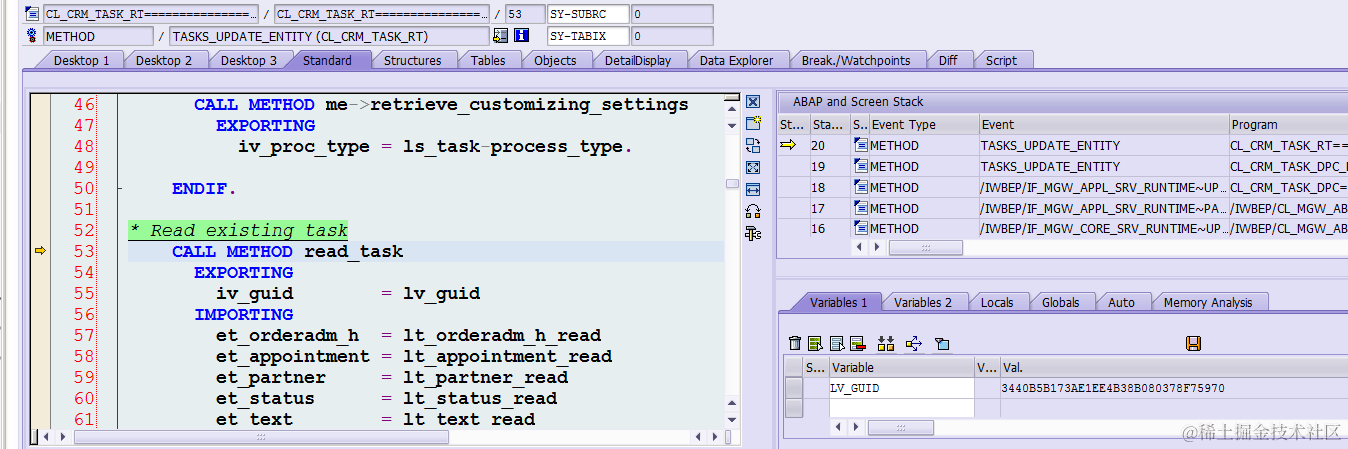Click the method icon in stack level 16 row
This screenshot has height=449, width=1348.
[861, 228]
